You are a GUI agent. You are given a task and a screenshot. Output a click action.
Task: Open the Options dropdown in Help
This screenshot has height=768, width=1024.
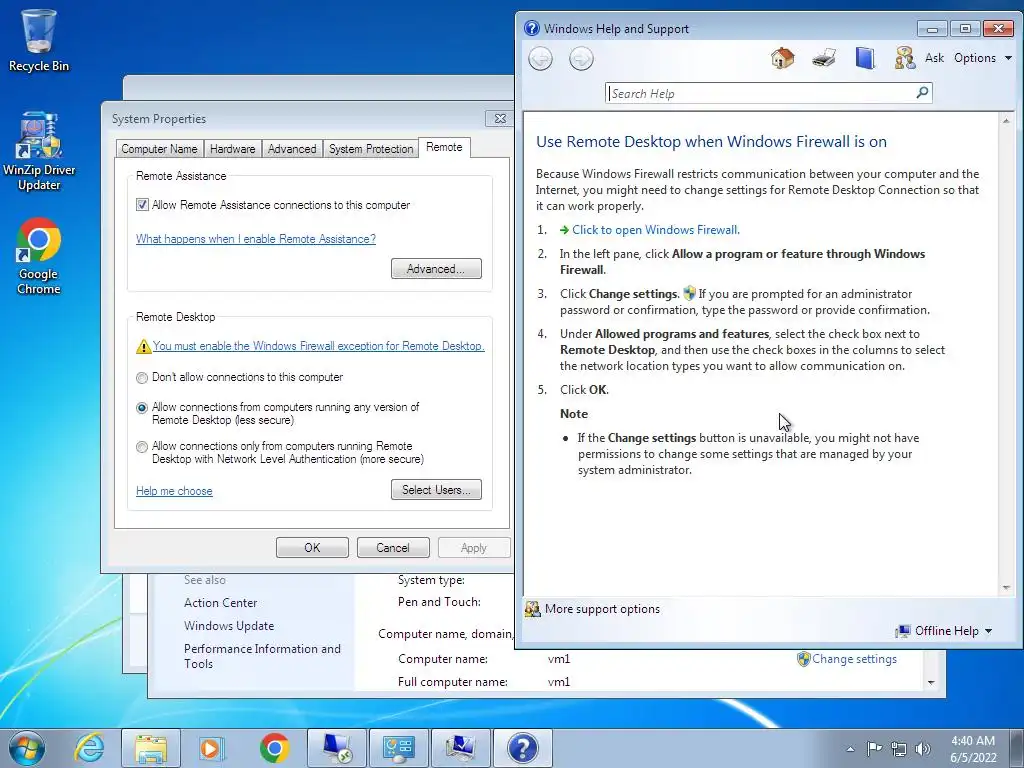point(983,57)
